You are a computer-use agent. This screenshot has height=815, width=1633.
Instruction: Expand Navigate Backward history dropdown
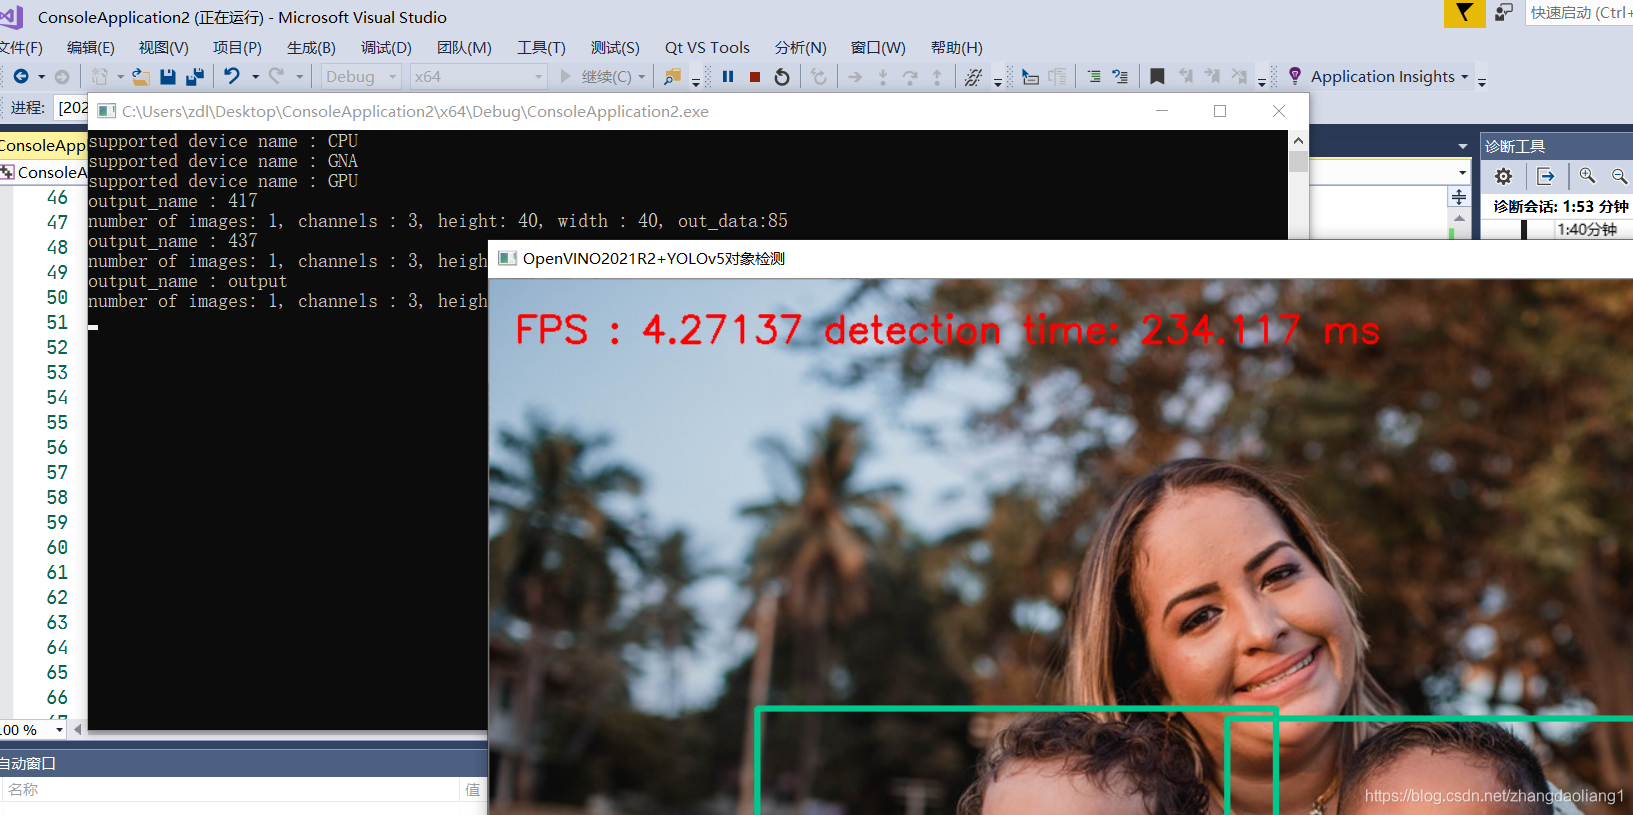(x=41, y=76)
